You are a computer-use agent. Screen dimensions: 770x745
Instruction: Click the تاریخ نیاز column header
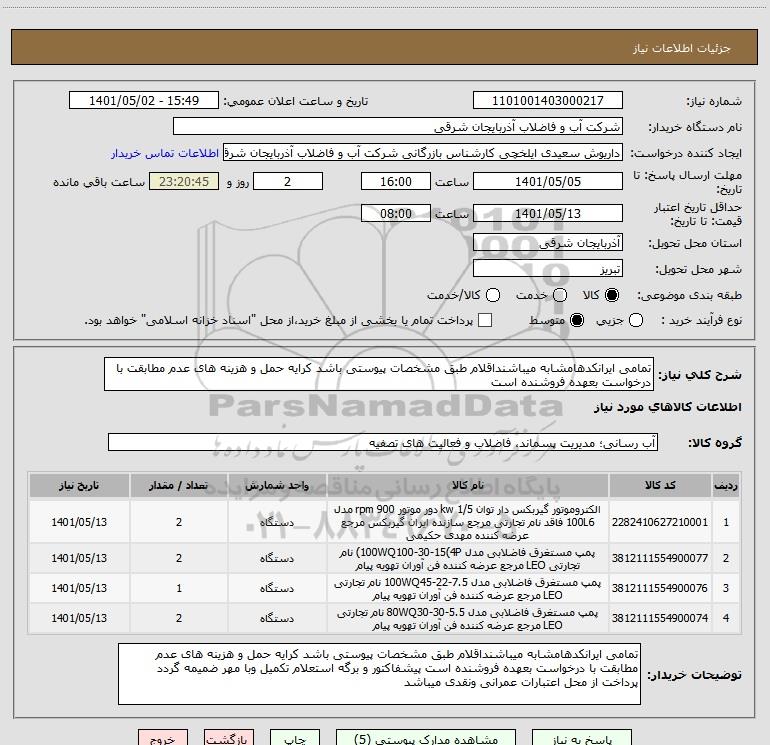pyautogui.click(x=79, y=485)
